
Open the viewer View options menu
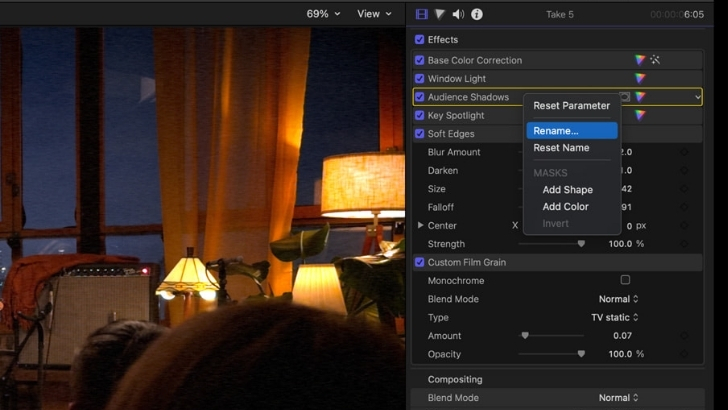pyautogui.click(x=374, y=14)
